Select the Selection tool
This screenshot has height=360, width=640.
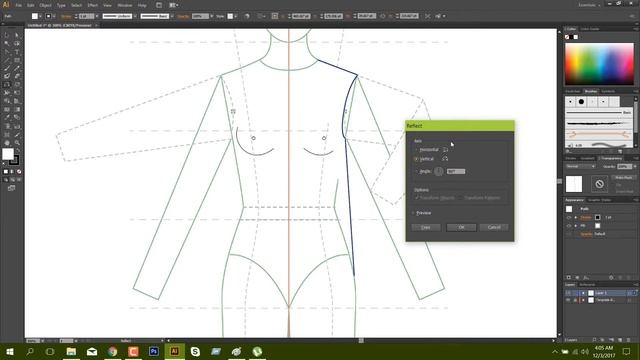7,35
